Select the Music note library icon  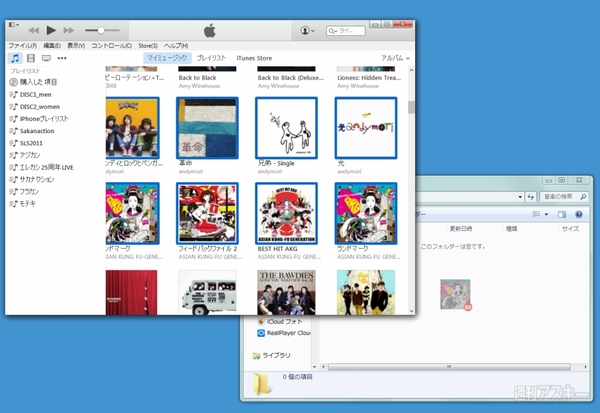(x=15, y=58)
